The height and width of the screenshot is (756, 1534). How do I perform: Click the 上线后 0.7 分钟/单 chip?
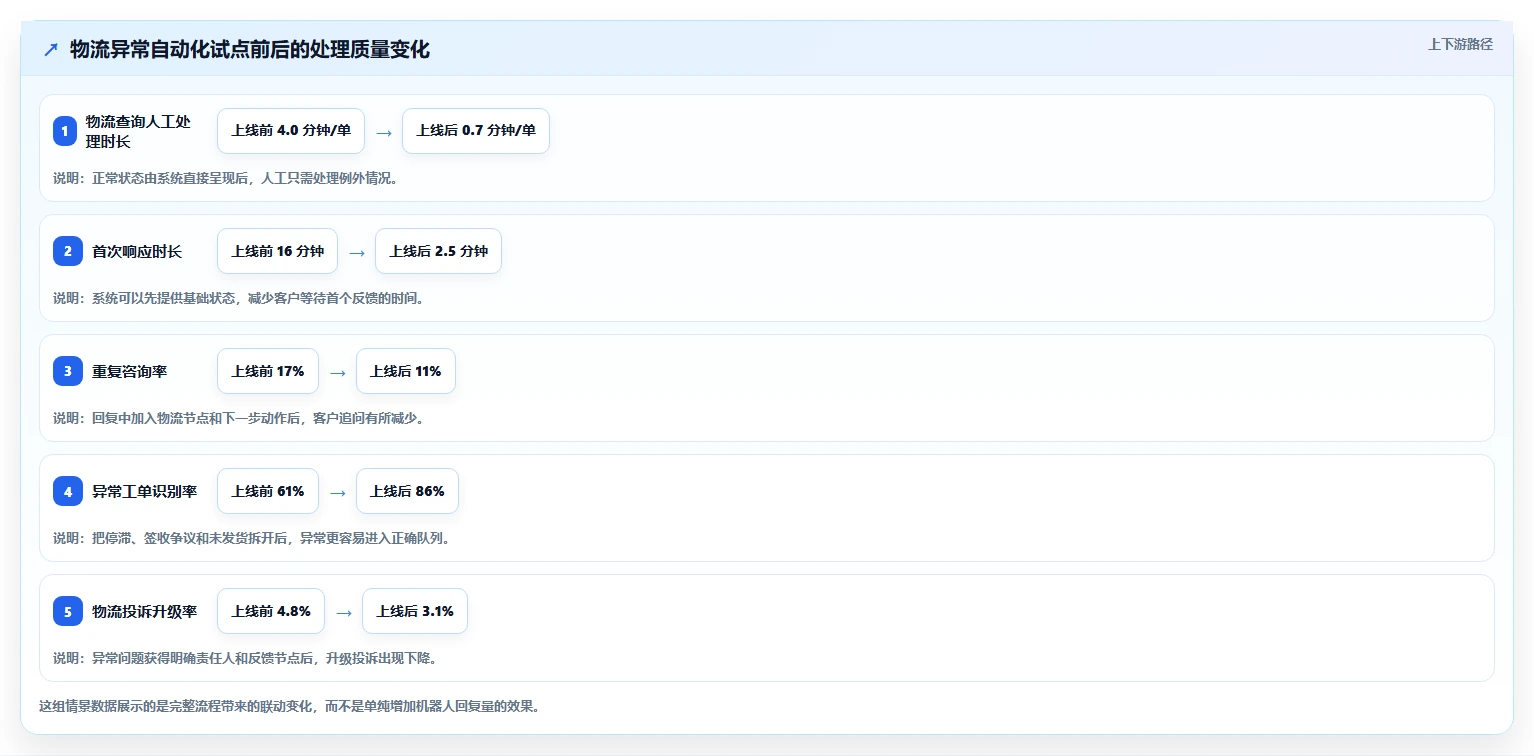tap(476, 131)
